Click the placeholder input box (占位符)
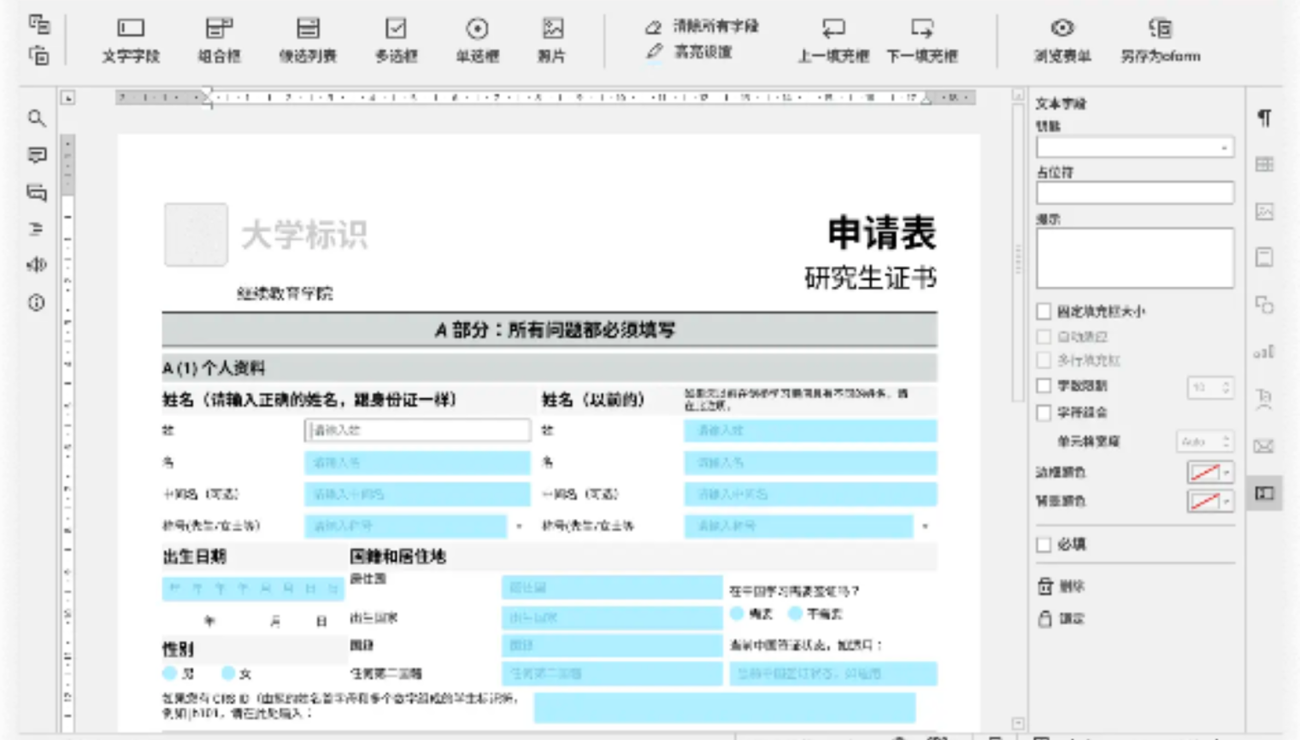 [1134, 193]
